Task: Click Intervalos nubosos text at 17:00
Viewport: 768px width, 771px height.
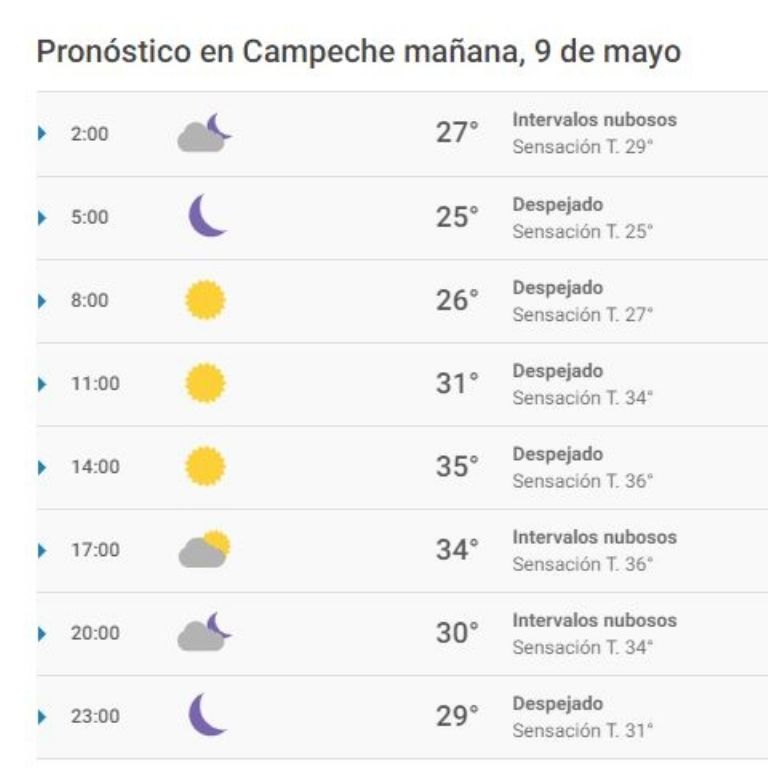Action: [x=594, y=537]
